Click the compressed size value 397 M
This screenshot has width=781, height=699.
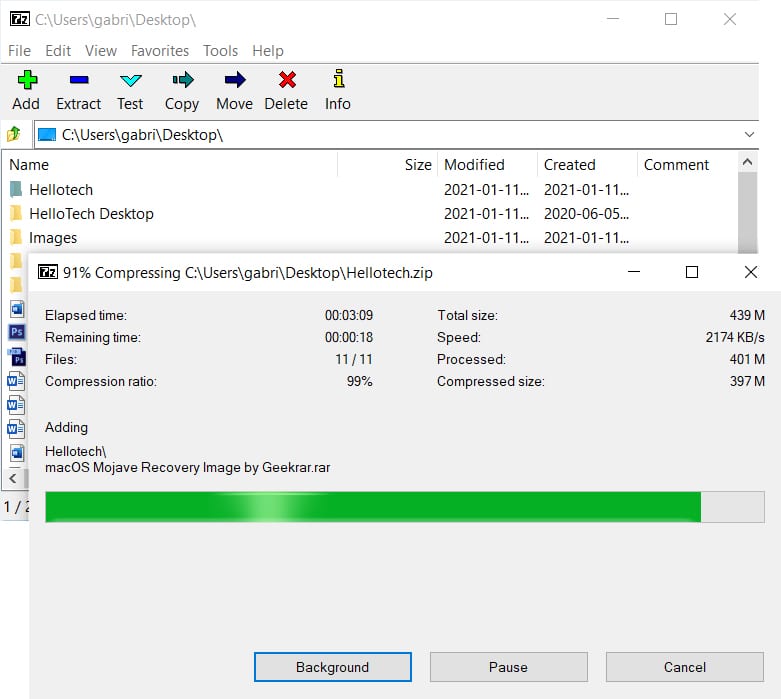click(747, 381)
